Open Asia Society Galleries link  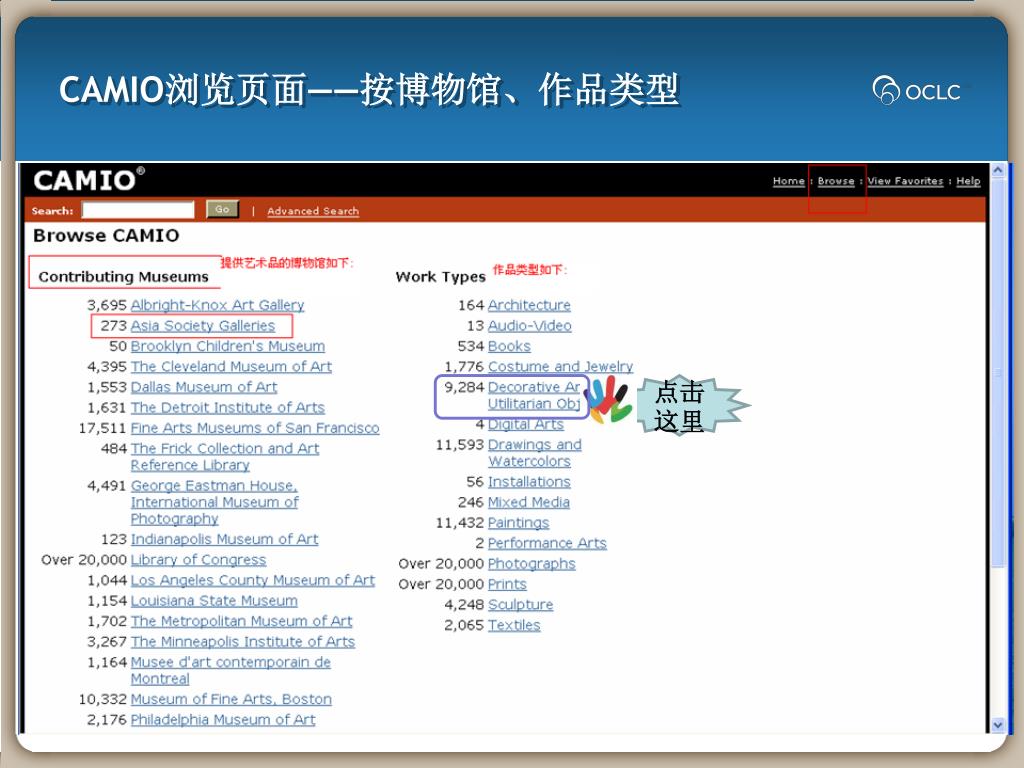coord(203,325)
